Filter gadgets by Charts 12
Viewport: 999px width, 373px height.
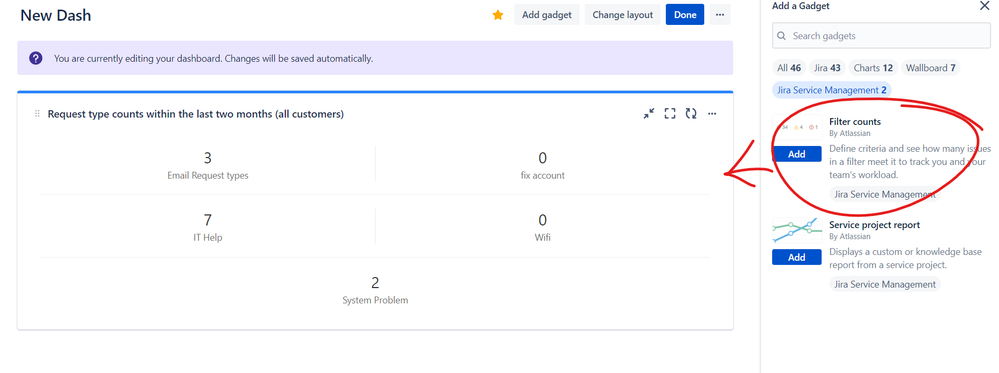(x=873, y=68)
